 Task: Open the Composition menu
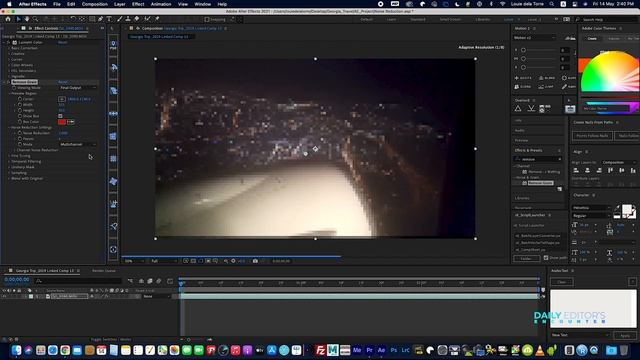point(95,4)
